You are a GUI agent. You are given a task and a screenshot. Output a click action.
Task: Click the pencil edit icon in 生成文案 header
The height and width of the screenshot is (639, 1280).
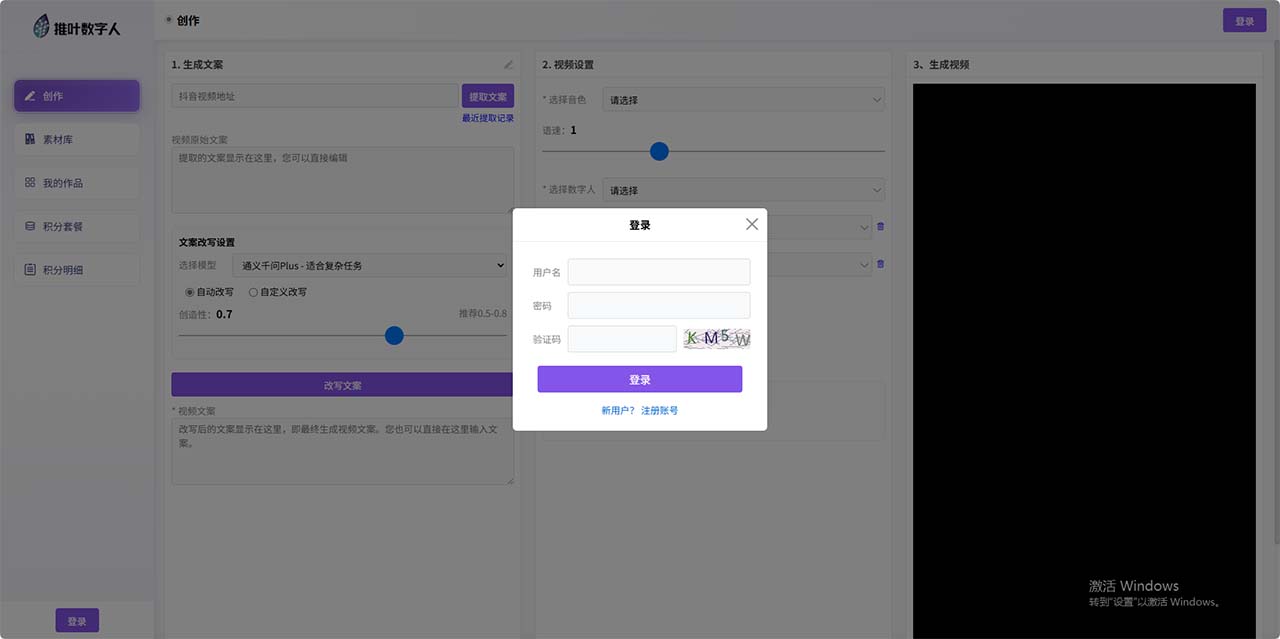tap(508, 65)
